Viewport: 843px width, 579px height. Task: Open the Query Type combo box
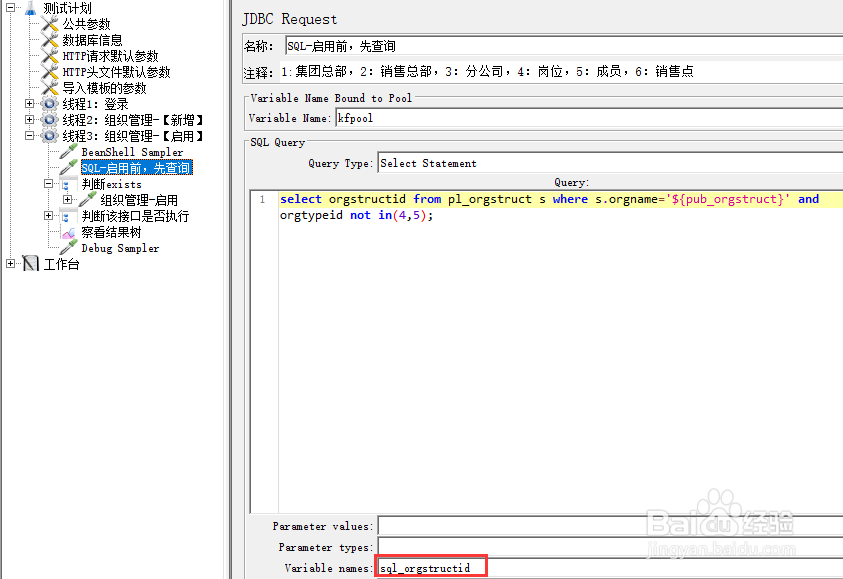point(610,163)
